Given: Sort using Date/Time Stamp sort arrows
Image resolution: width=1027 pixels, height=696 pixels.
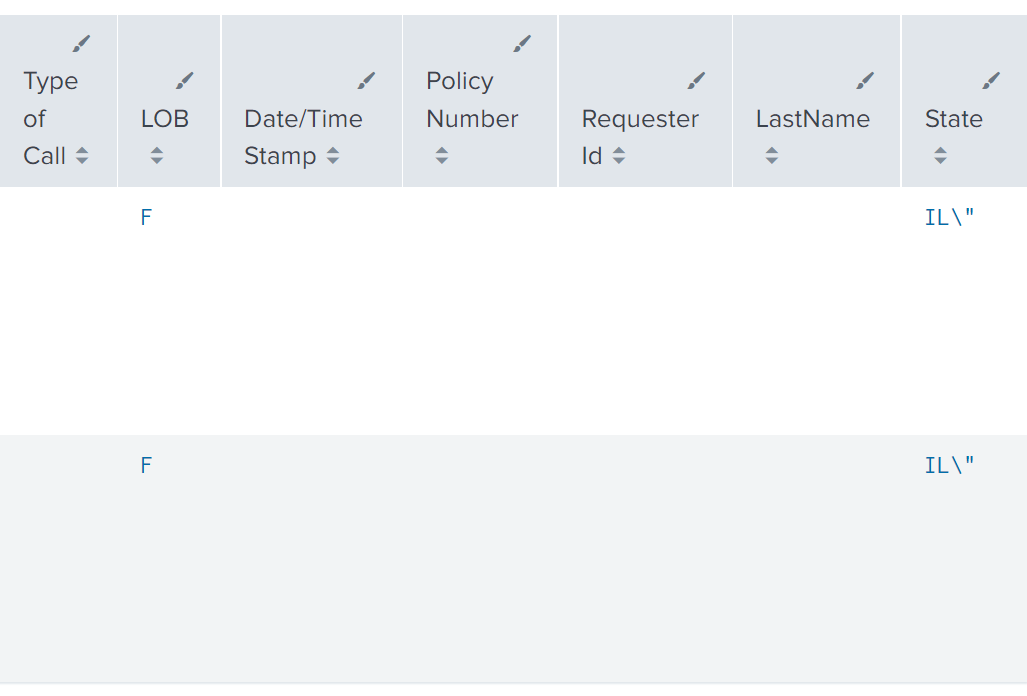Looking at the screenshot, I should pos(333,156).
